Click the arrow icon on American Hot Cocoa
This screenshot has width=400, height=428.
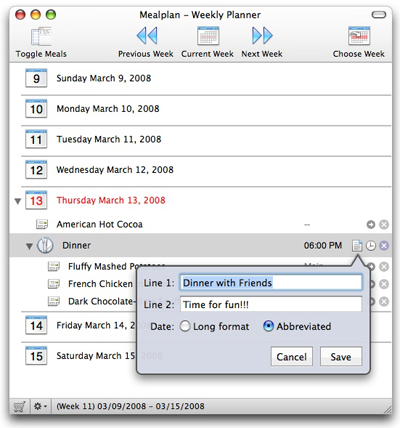click(x=371, y=225)
